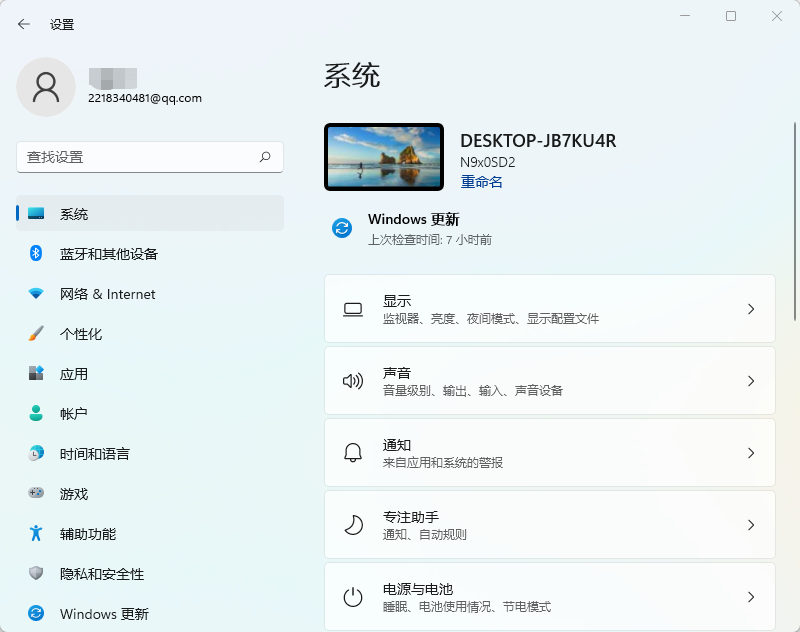This screenshot has height=632, width=800.
Task: Minimize the 设置 window
Action: point(685,16)
